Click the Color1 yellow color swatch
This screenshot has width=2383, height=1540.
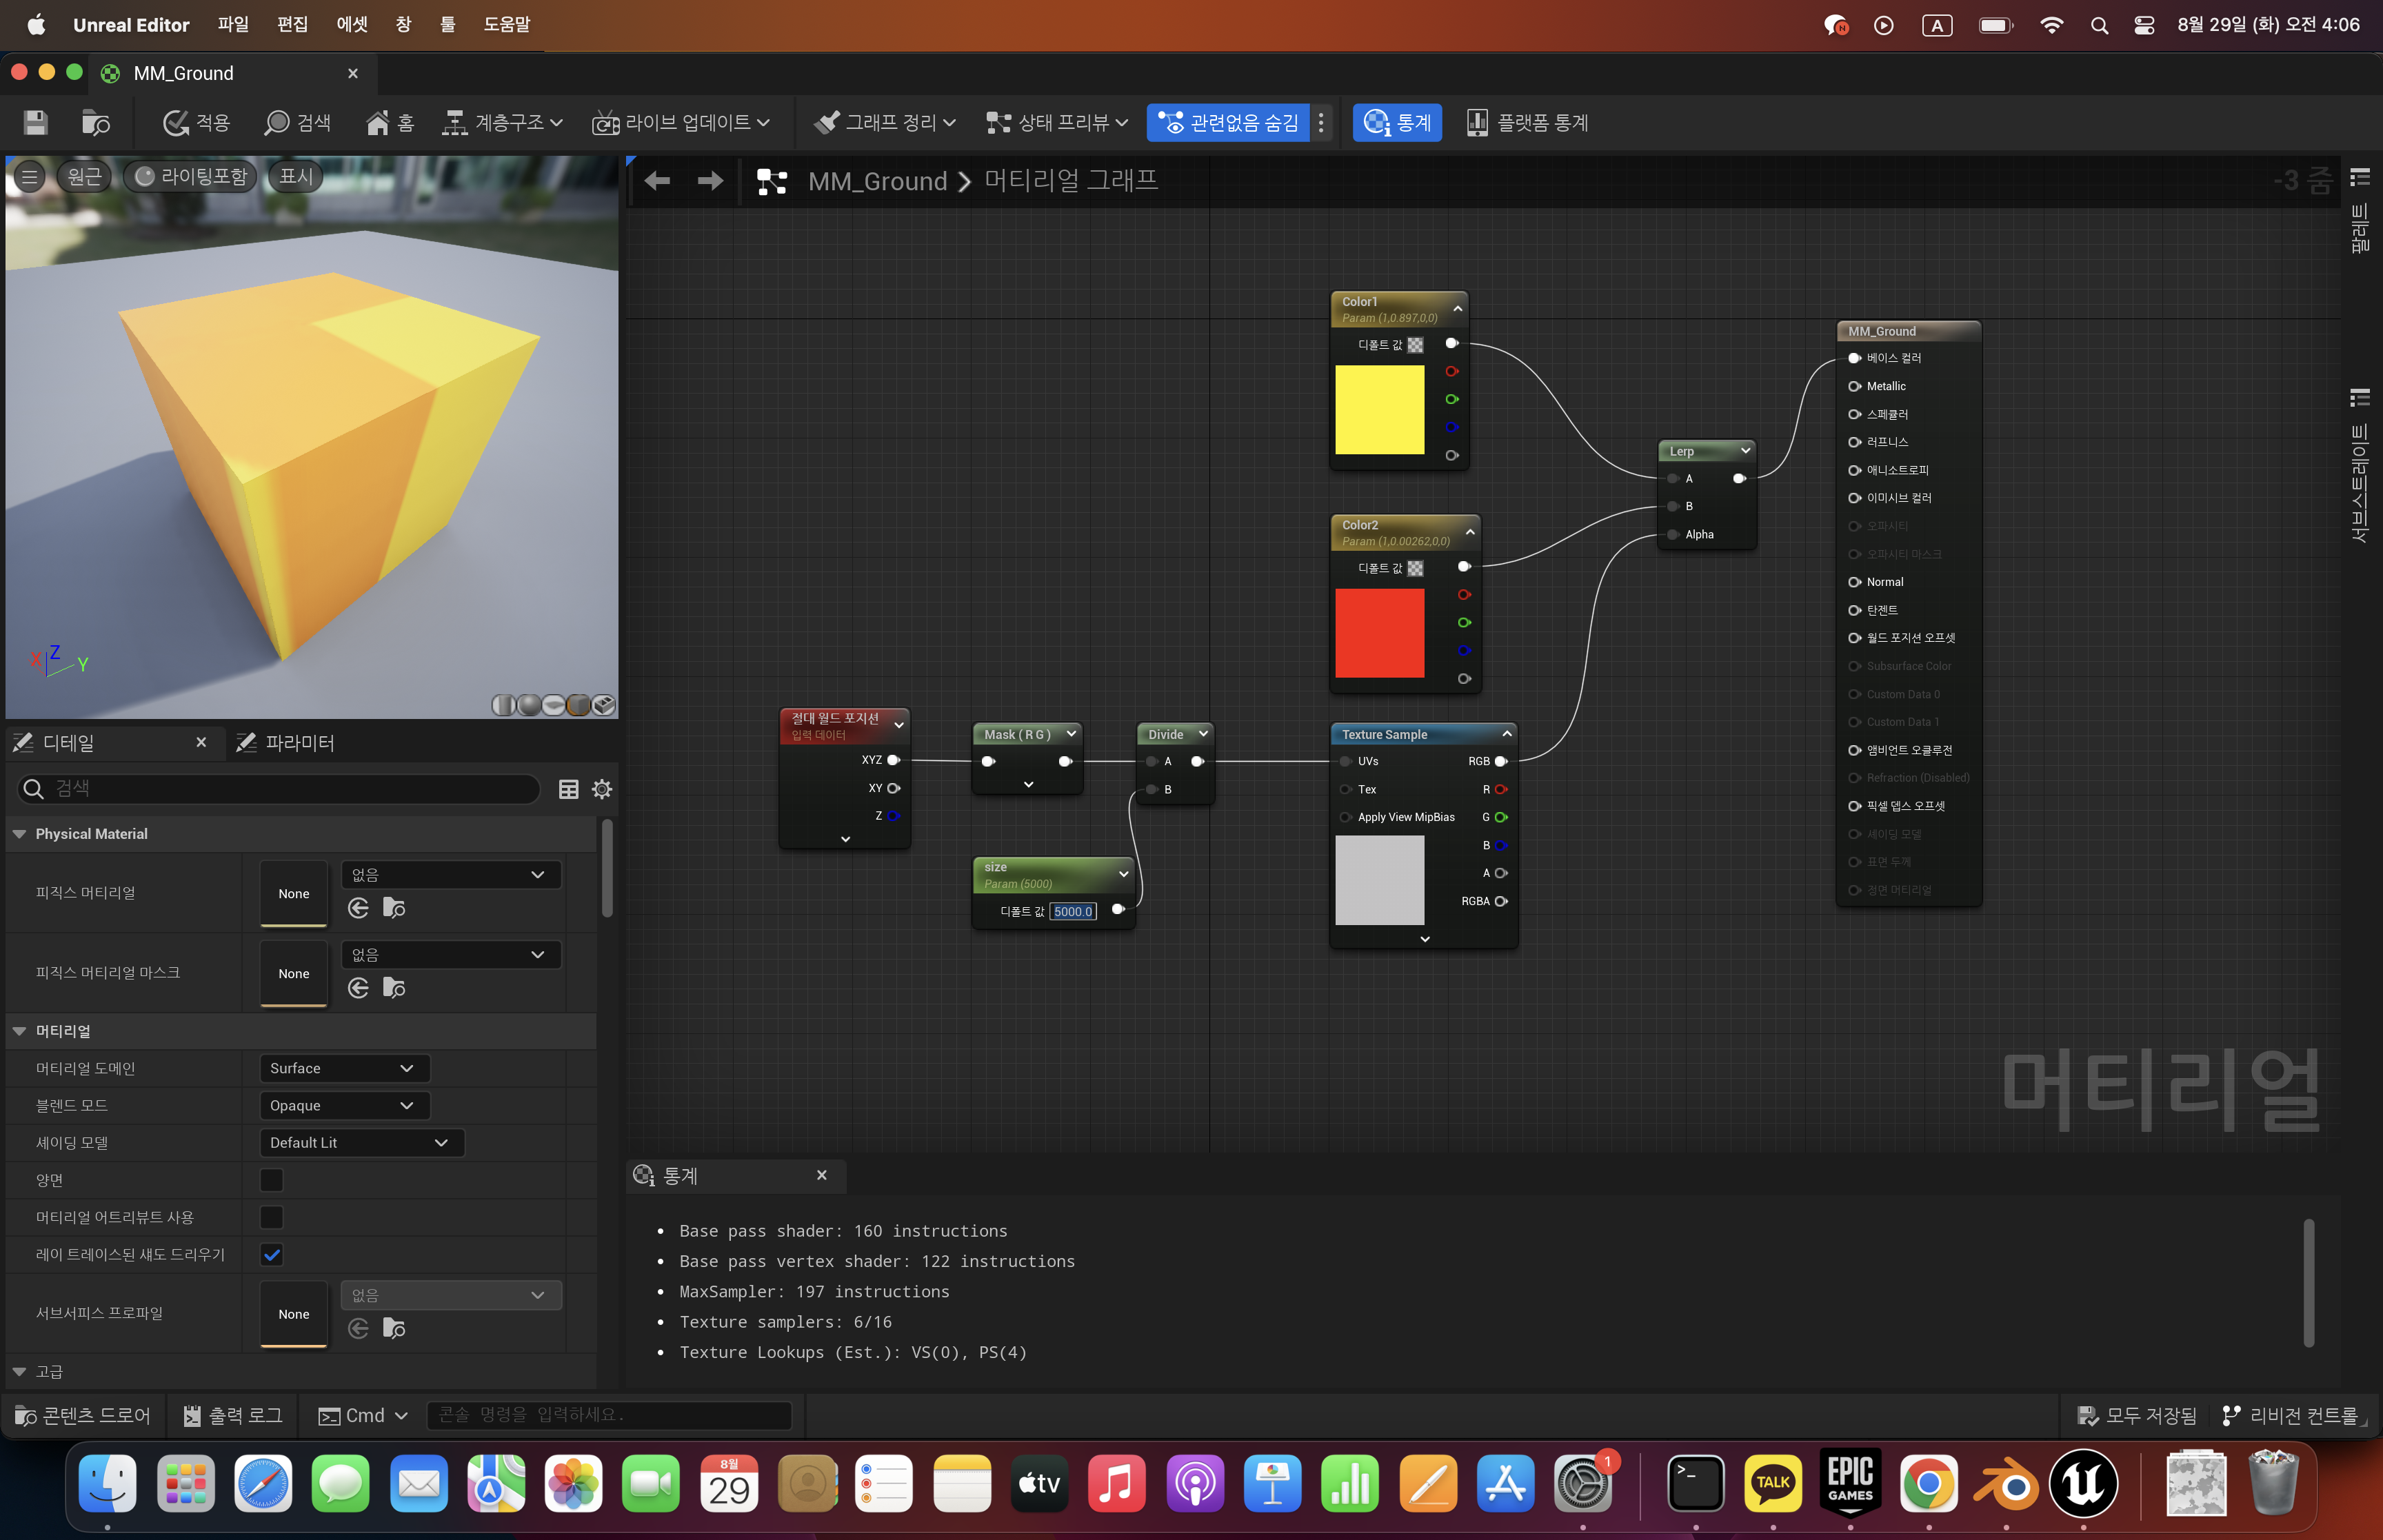pos(1379,409)
